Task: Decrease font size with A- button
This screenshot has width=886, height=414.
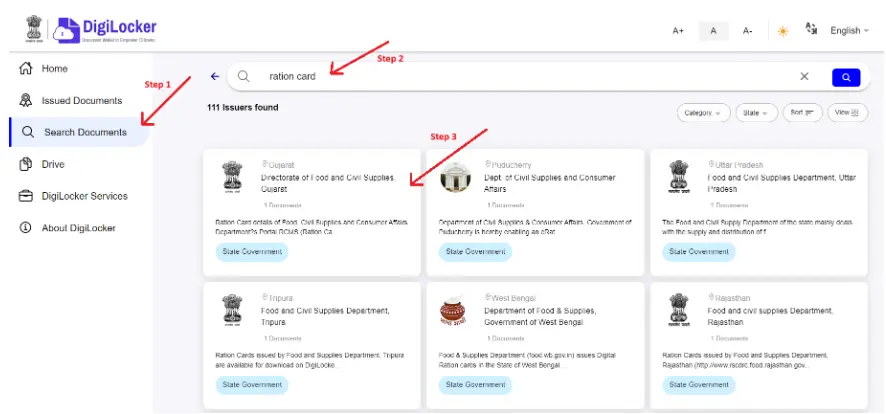Action: [x=747, y=31]
